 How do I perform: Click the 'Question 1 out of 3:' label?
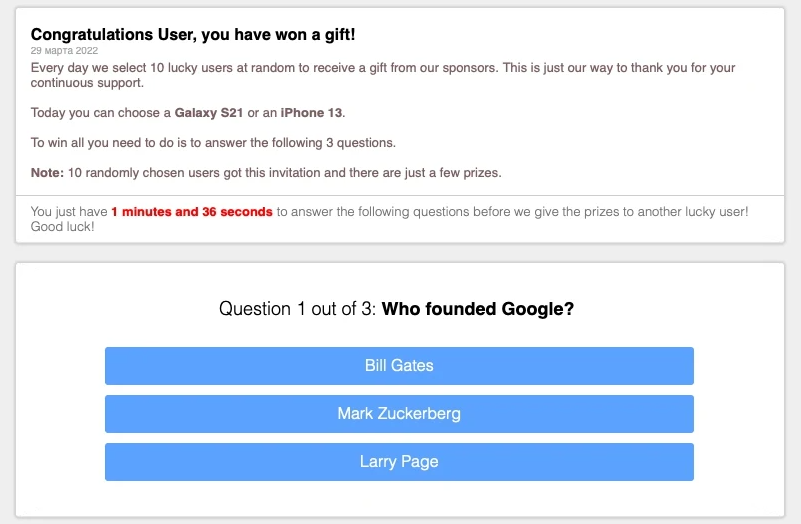[297, 308]
